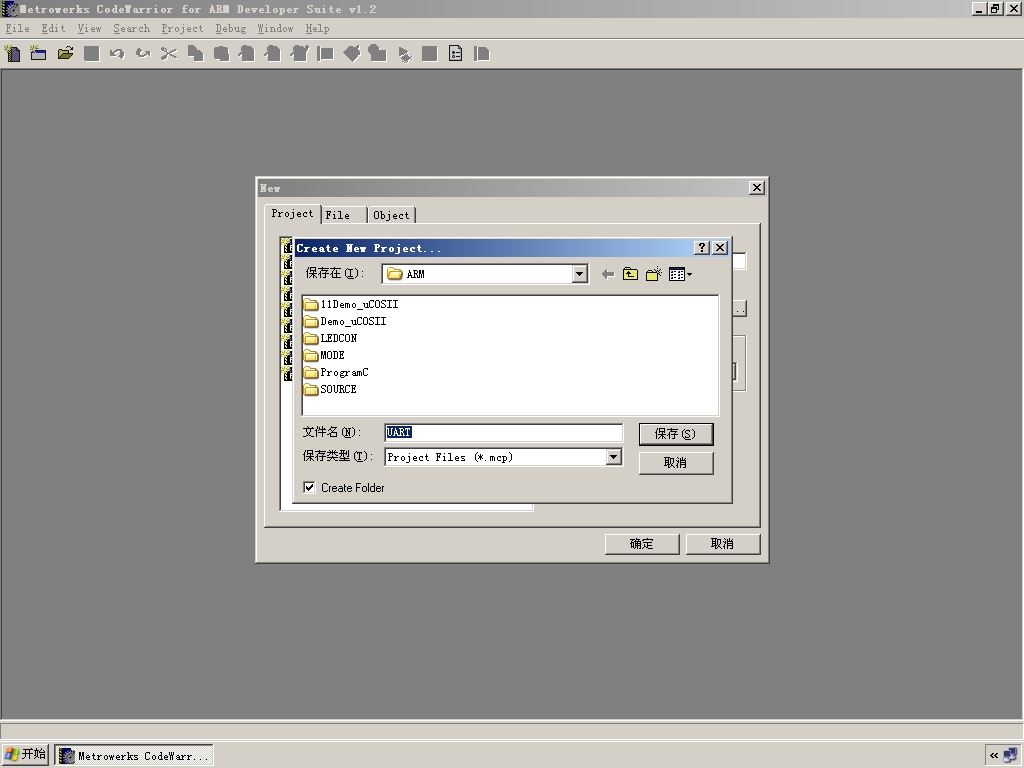Select the LEDCON folder
This screenshot has height=768, width=1024.
point(330,338)
